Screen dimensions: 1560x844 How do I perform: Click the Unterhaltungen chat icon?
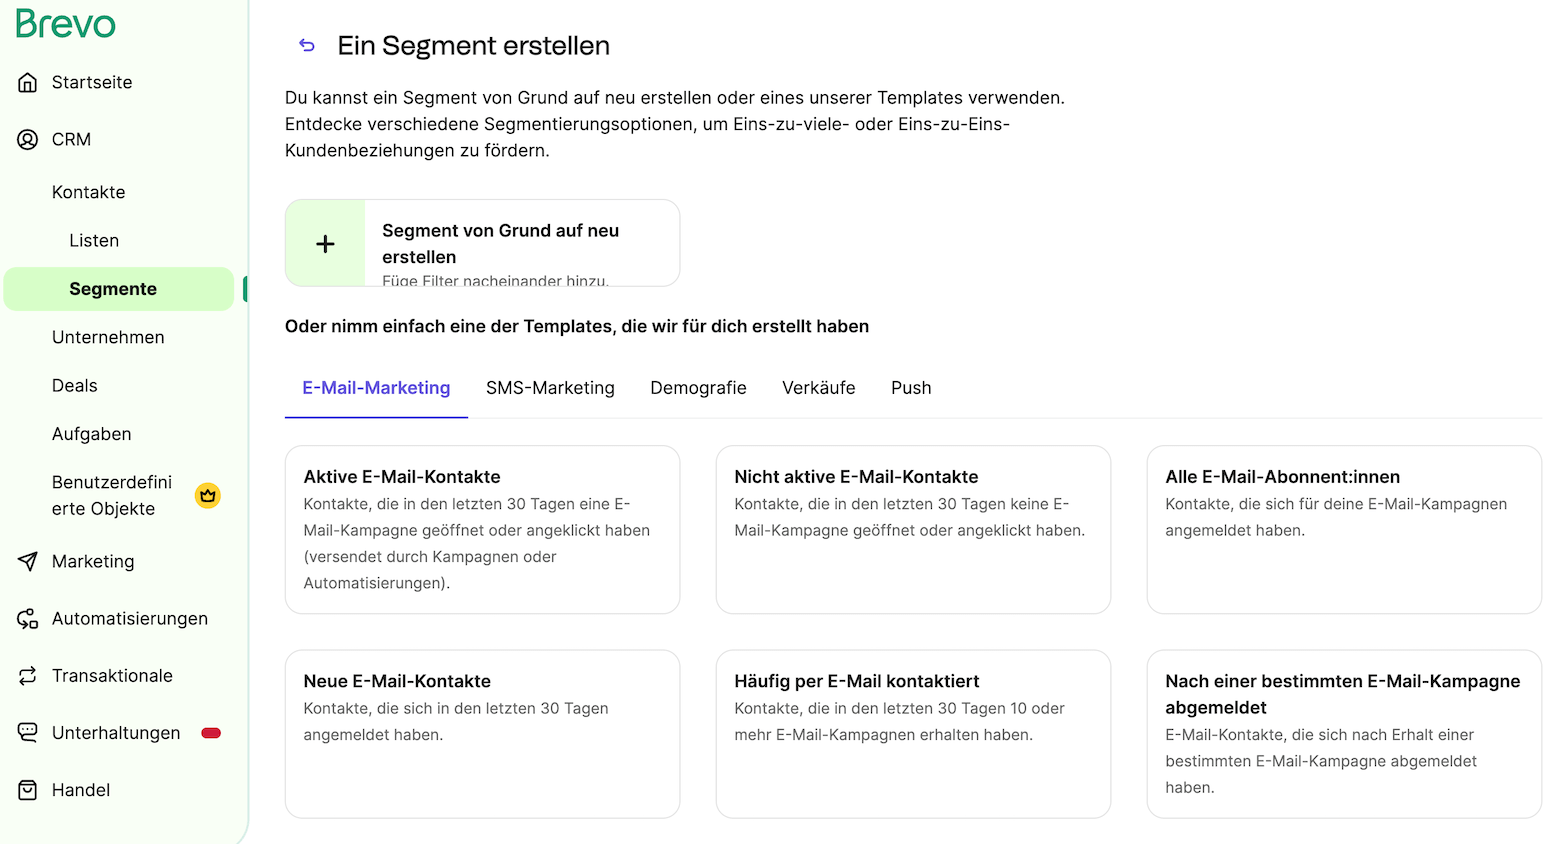[x=28, y=733]
